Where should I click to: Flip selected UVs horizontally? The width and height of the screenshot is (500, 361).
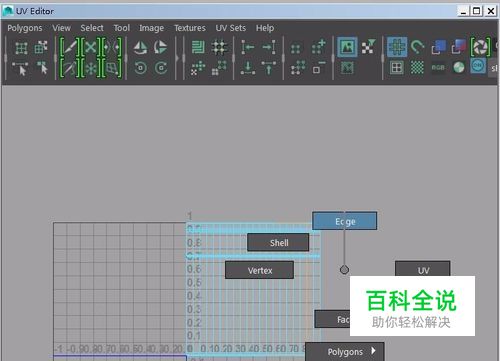tap(140, 48)
